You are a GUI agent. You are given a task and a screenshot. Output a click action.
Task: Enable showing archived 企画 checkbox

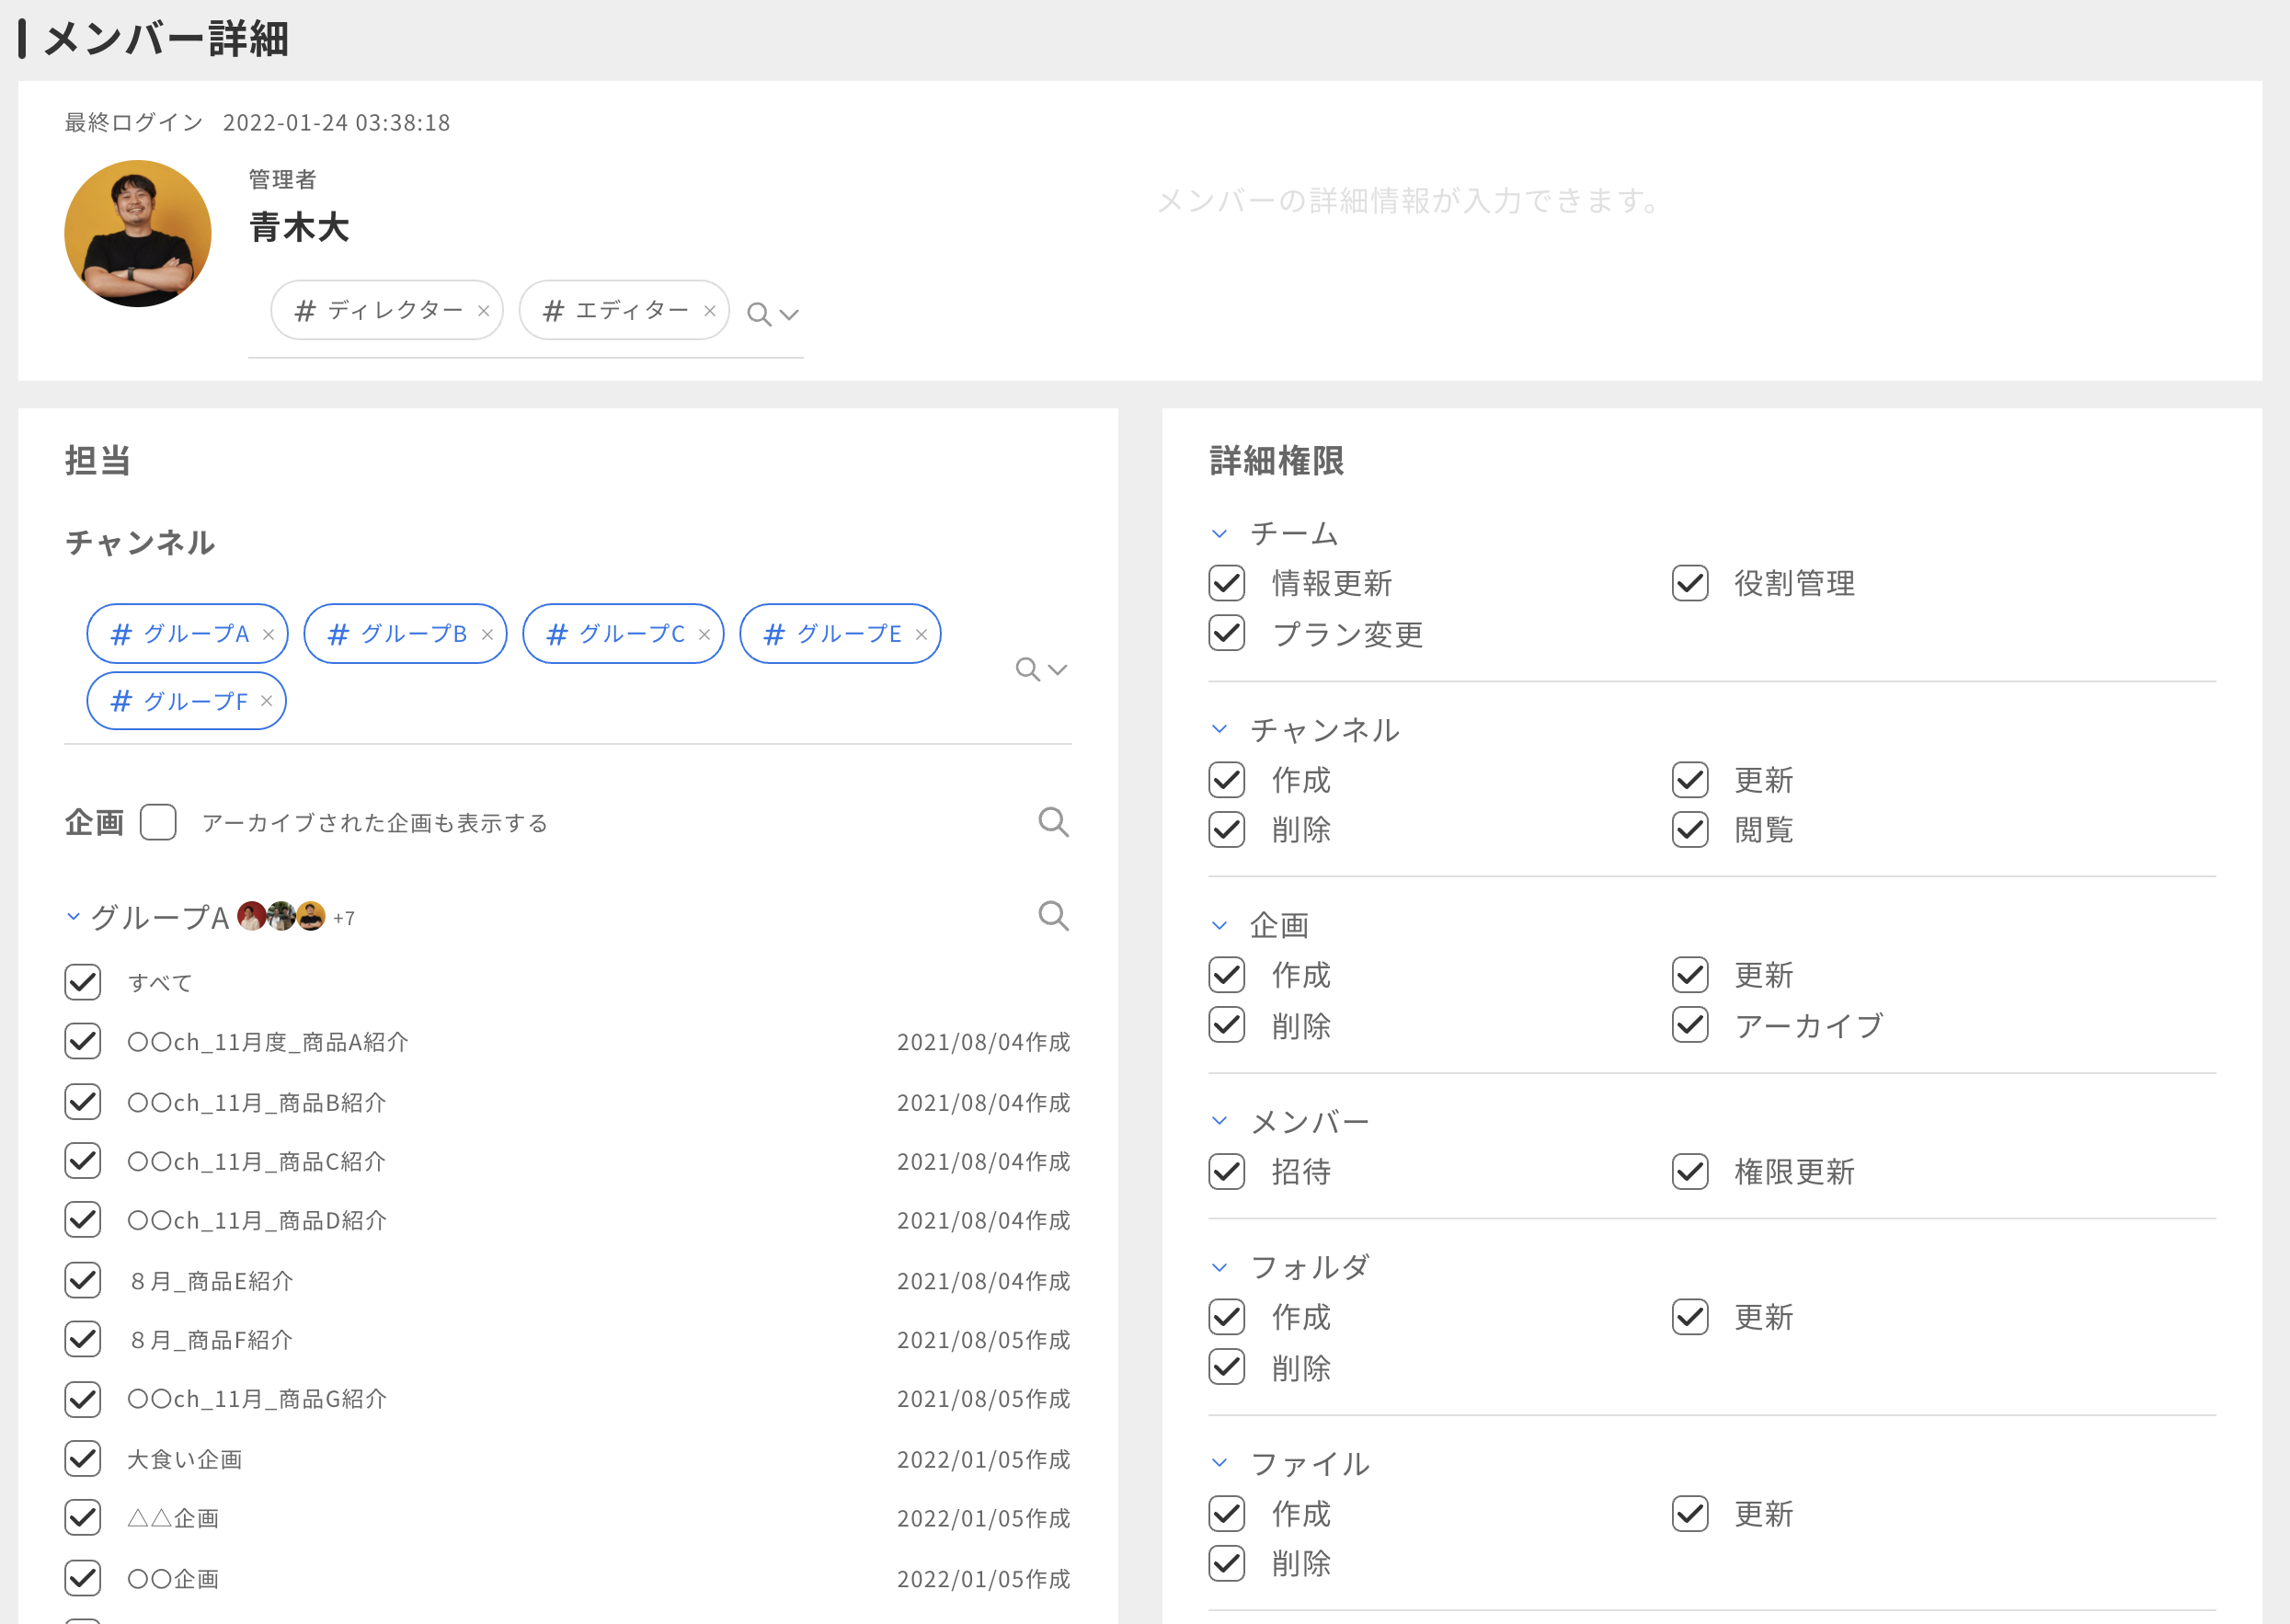point(158,822)
